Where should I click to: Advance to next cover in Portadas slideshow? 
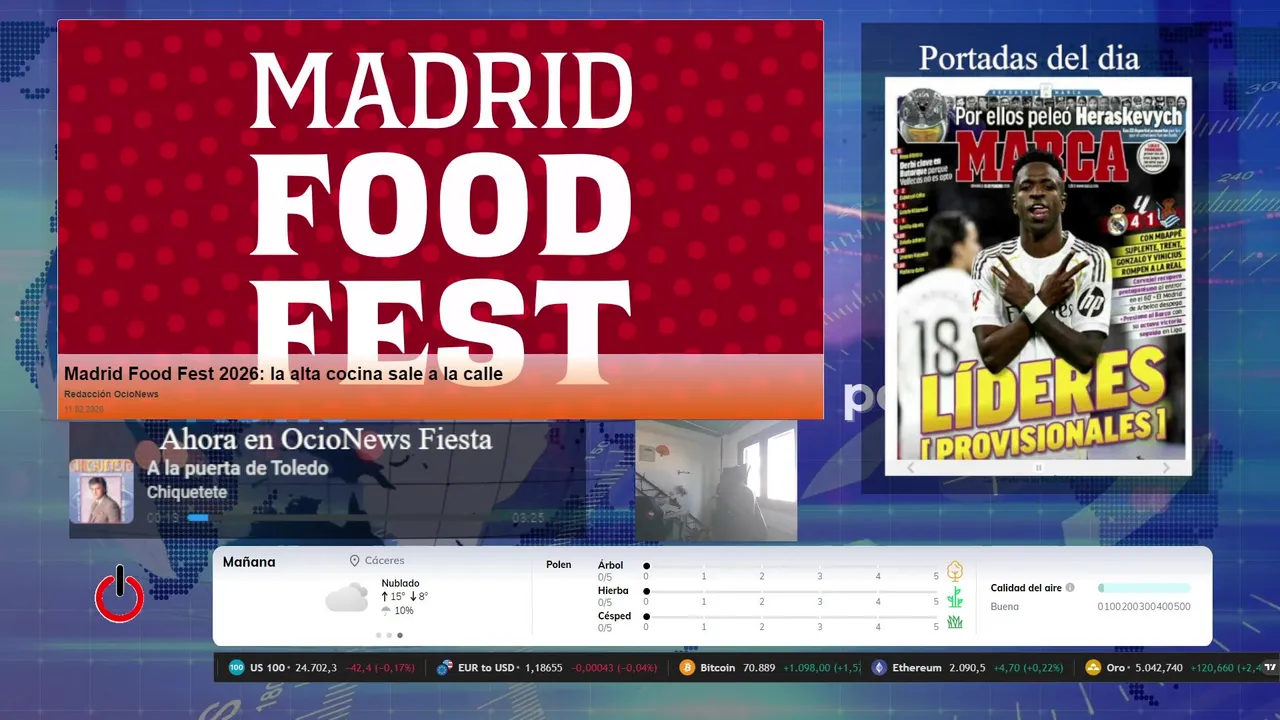tap(1166, 468)
